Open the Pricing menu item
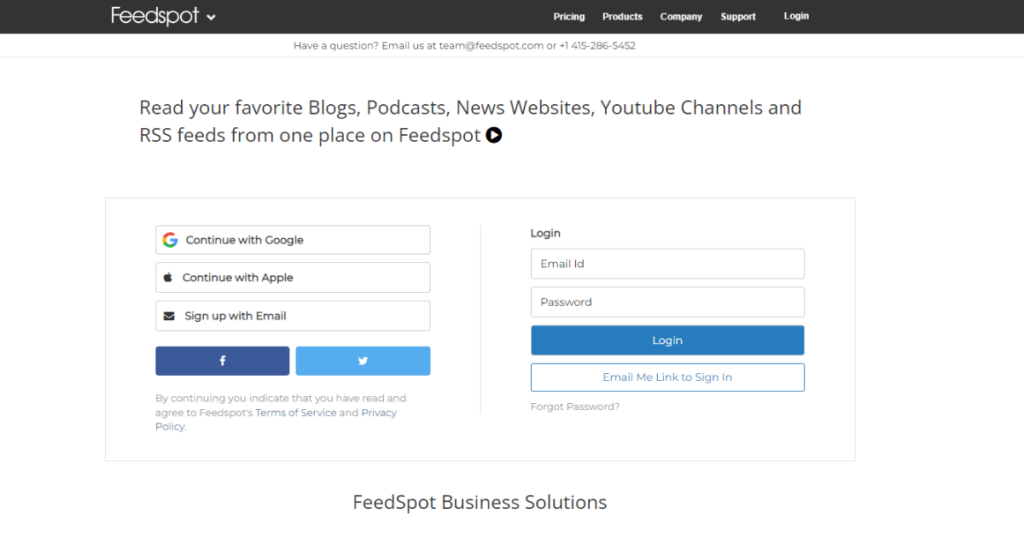Screen dimensions: 1024x538 [569, 16]
